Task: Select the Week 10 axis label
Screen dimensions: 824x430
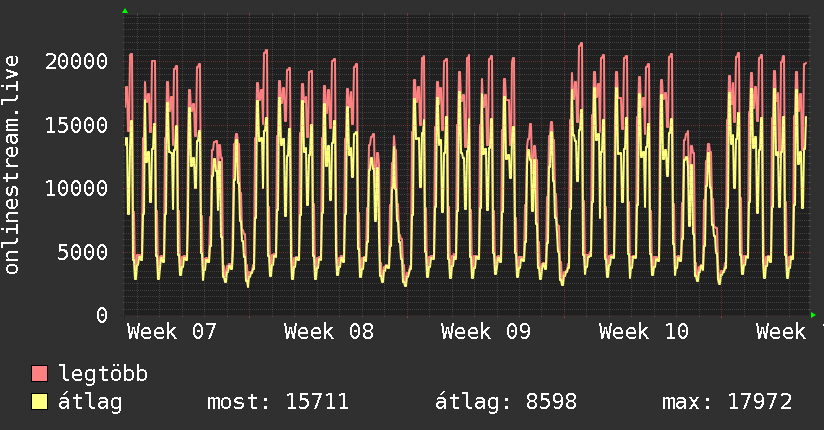Action: pos(643,331)
